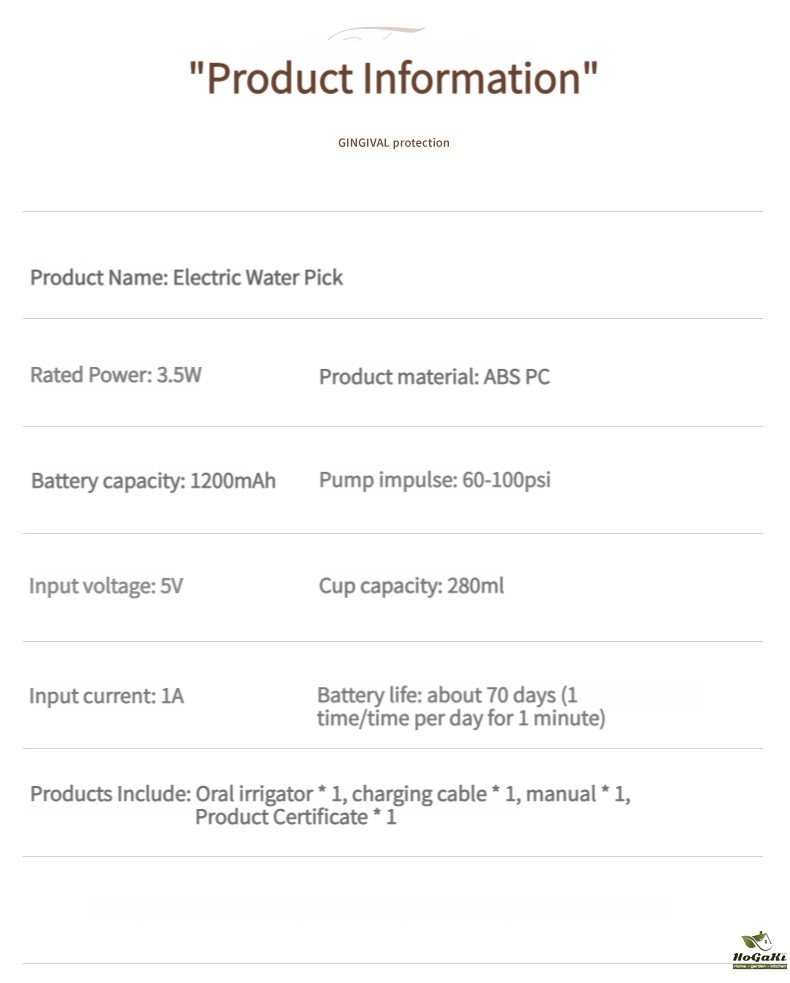Click the Cup capacity: 280ml text

pos(411,586)
